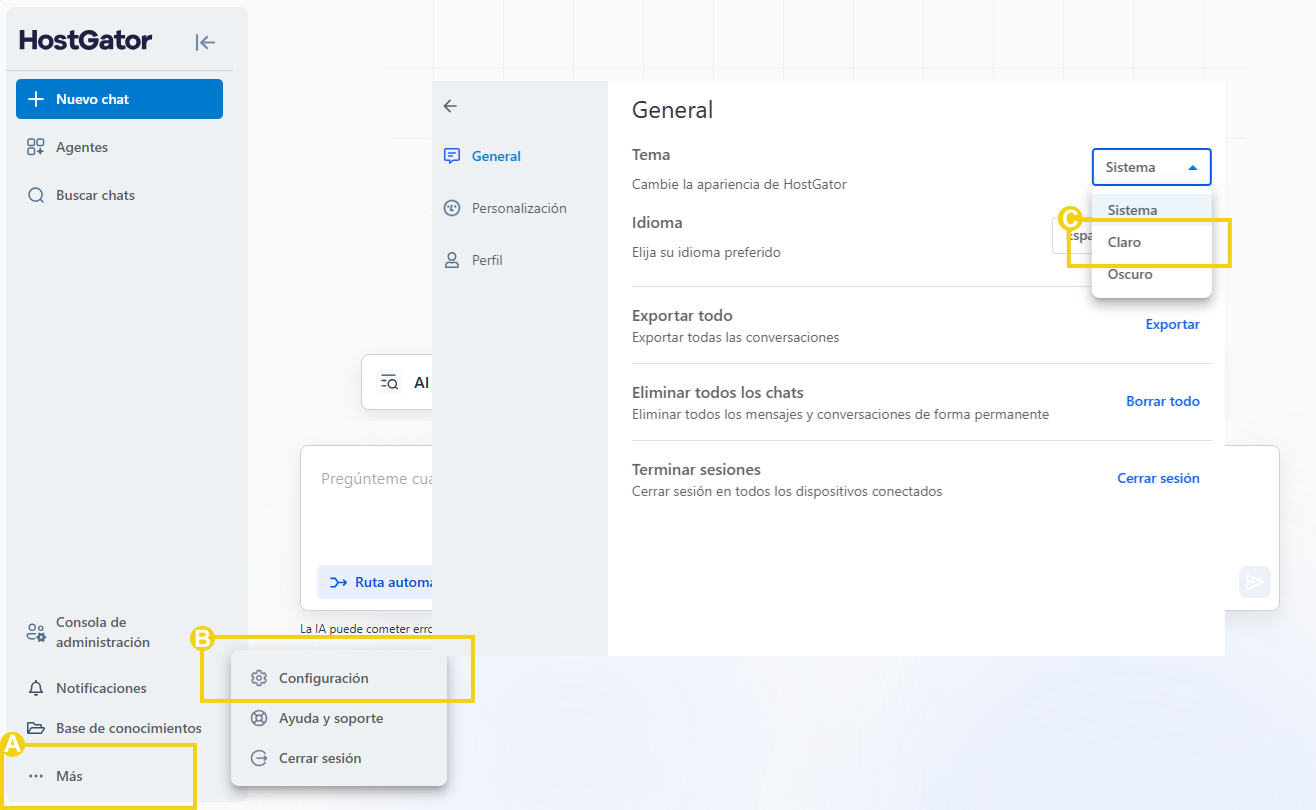Click Cerrar sesión under Terminar sesiones

pyautogui.click(x=1158, y=478)
